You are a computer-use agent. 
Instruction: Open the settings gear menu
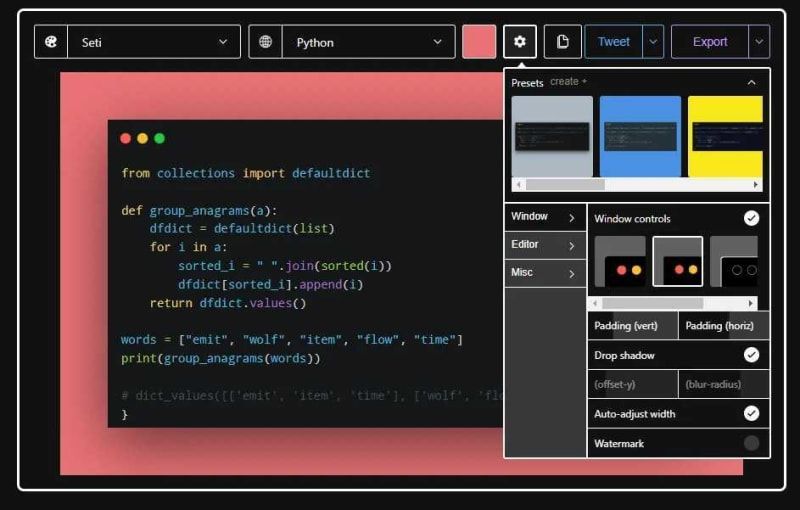point(519,41)
